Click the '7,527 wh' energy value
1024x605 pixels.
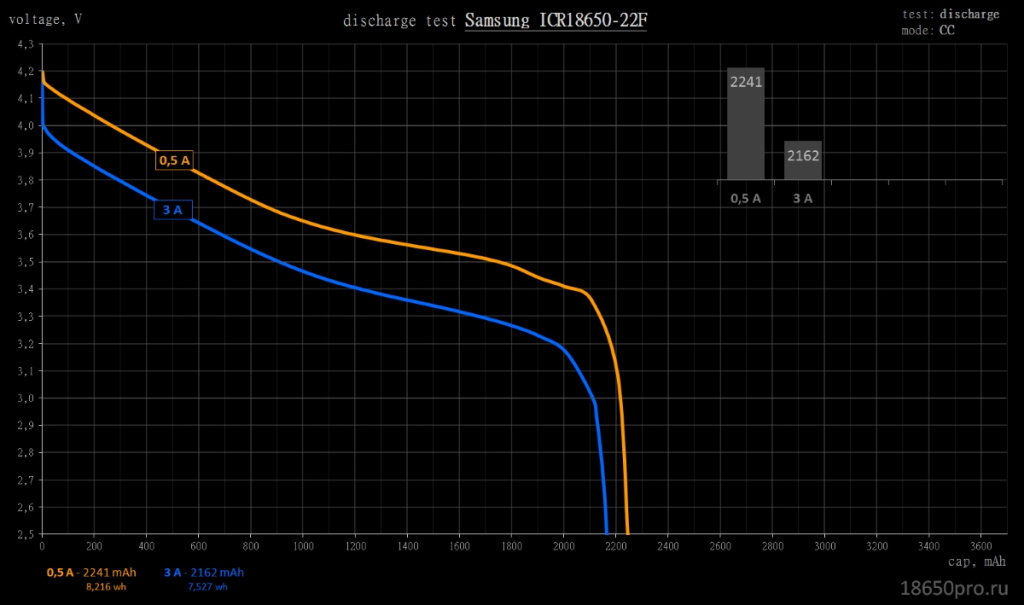click(208, 587)
